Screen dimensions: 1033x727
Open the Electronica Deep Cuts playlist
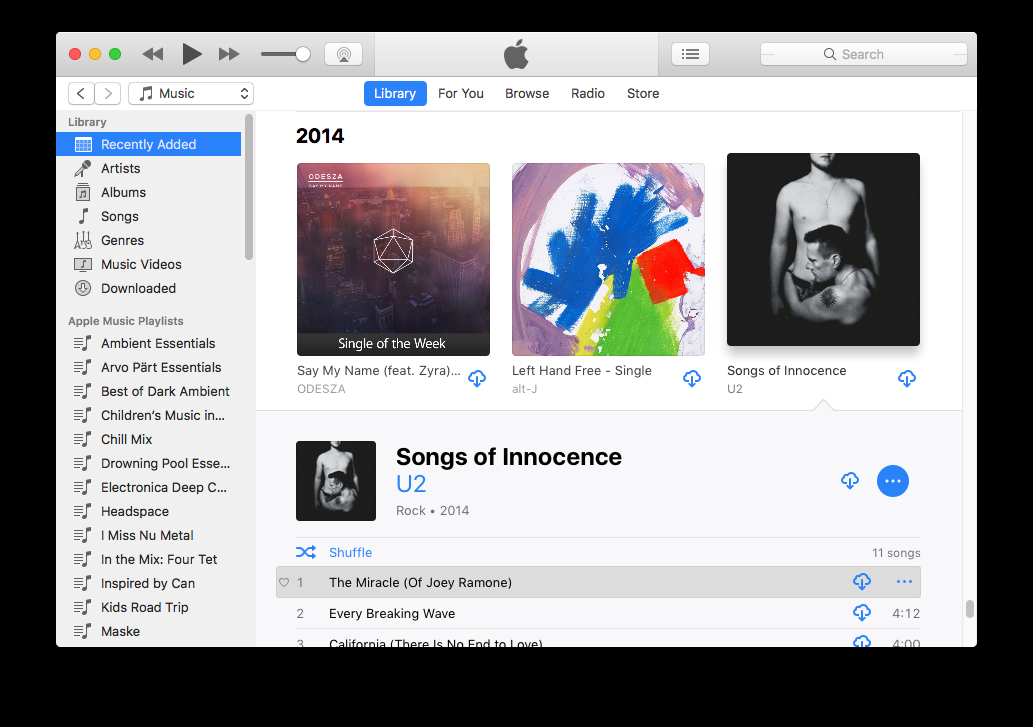pyautogui.click(x=149, y=488)
